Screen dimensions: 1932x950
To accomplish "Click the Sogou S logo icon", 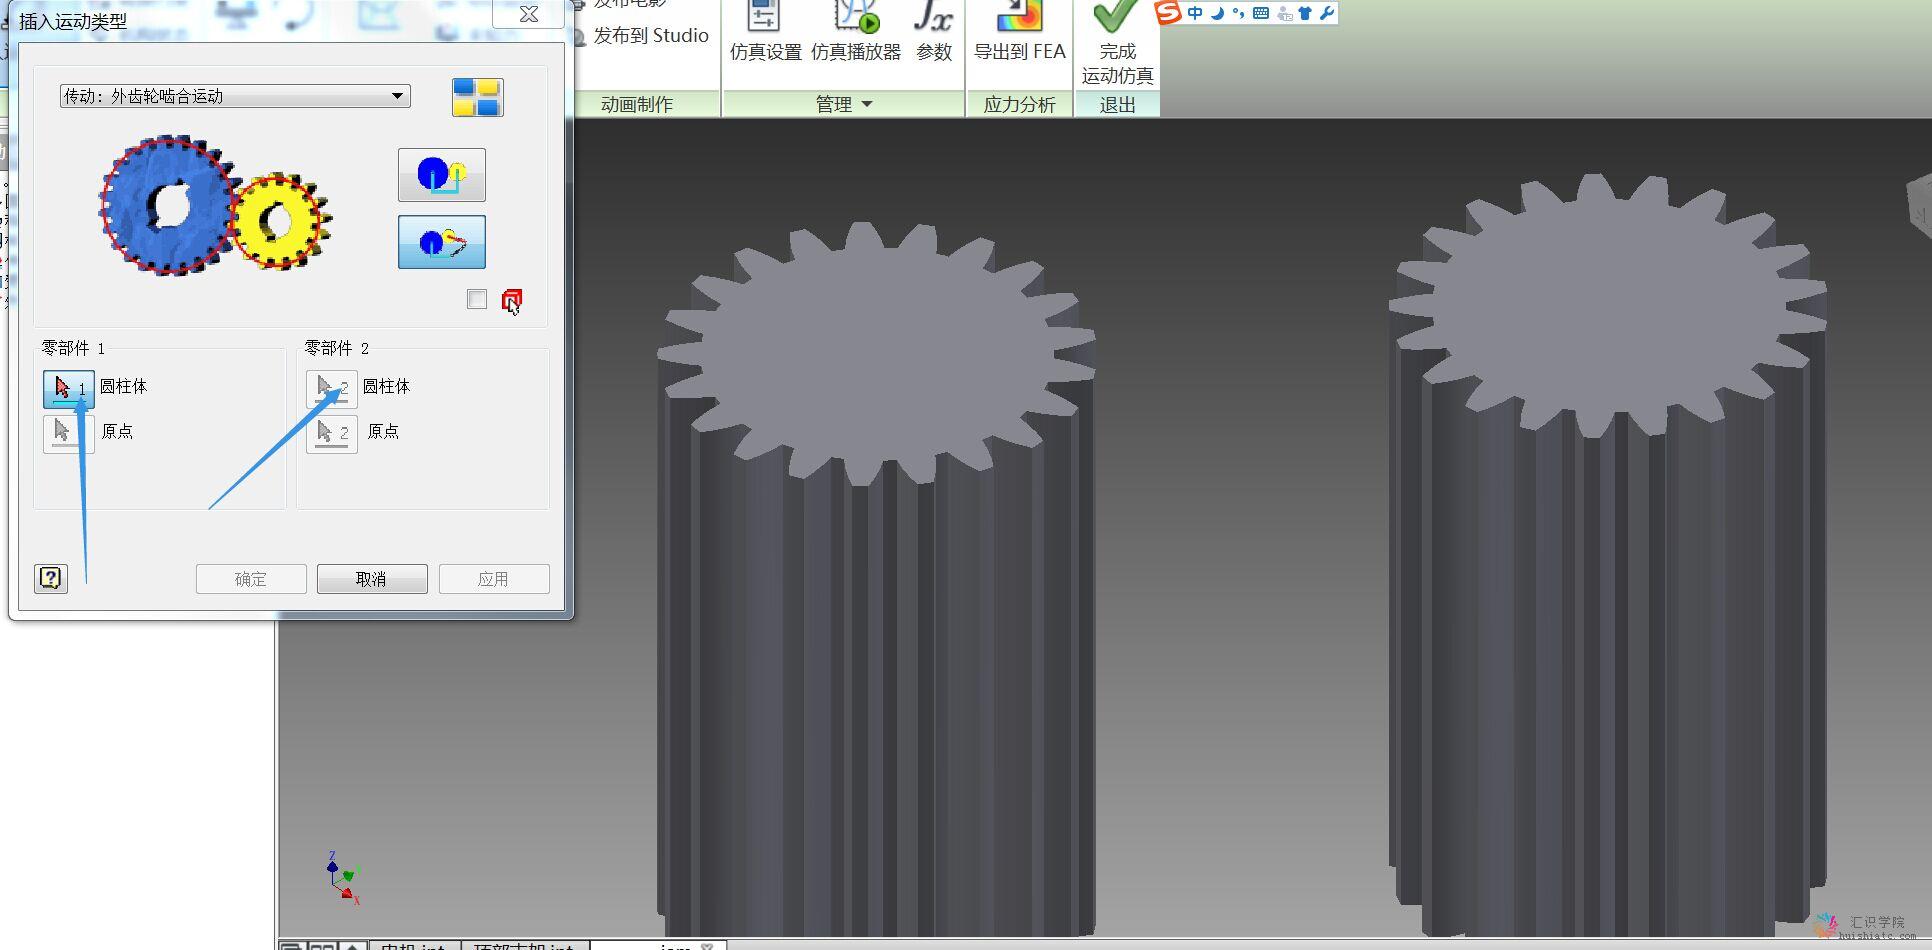I will click(x=1168, y=12).
